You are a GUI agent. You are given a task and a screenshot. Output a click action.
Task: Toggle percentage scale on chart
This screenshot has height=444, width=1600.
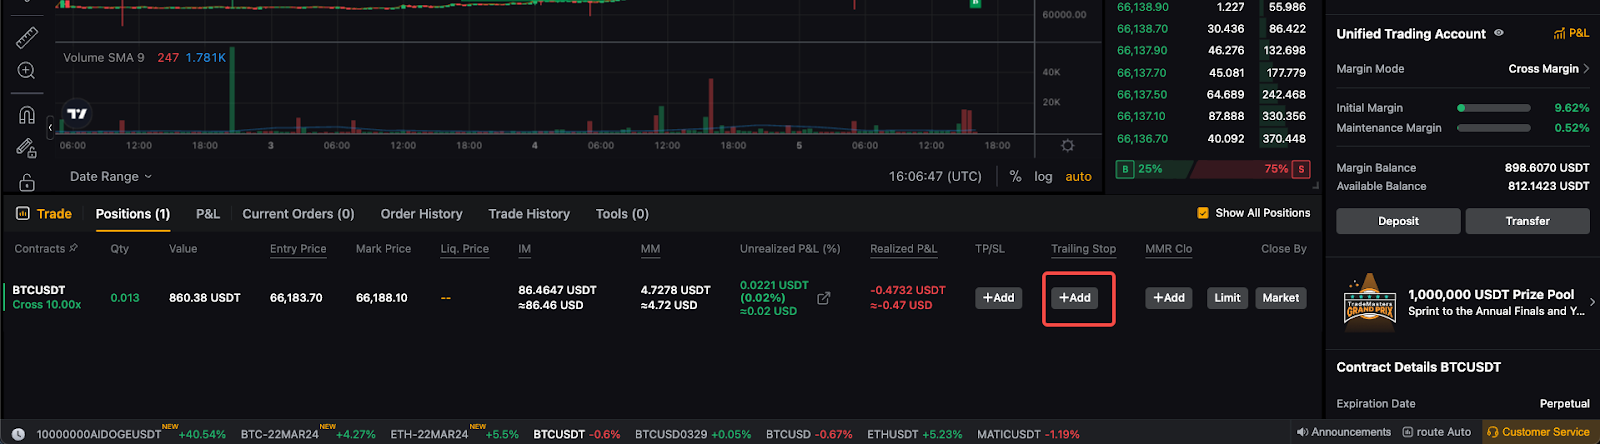(x=1015, y=176)
